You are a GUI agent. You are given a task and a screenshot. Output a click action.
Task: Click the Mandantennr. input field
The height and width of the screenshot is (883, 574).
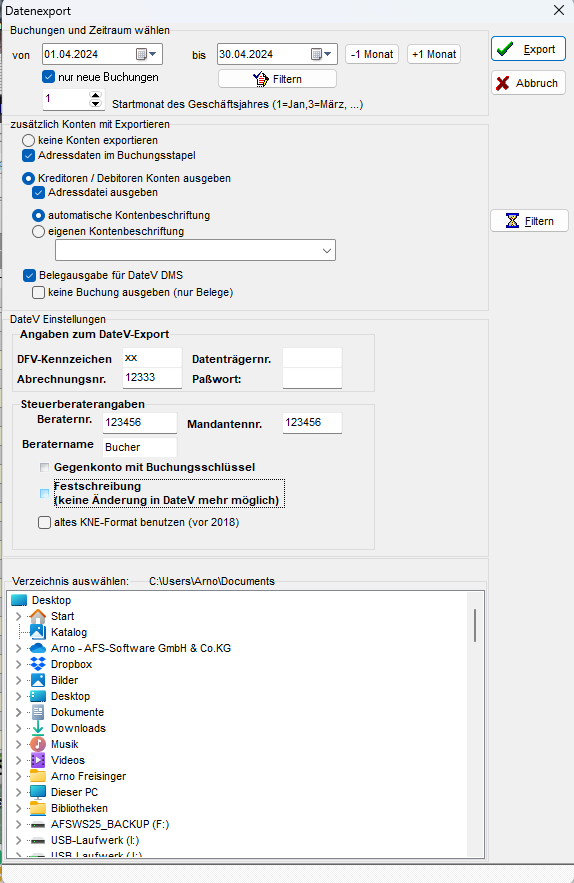[x=312, y=423]
